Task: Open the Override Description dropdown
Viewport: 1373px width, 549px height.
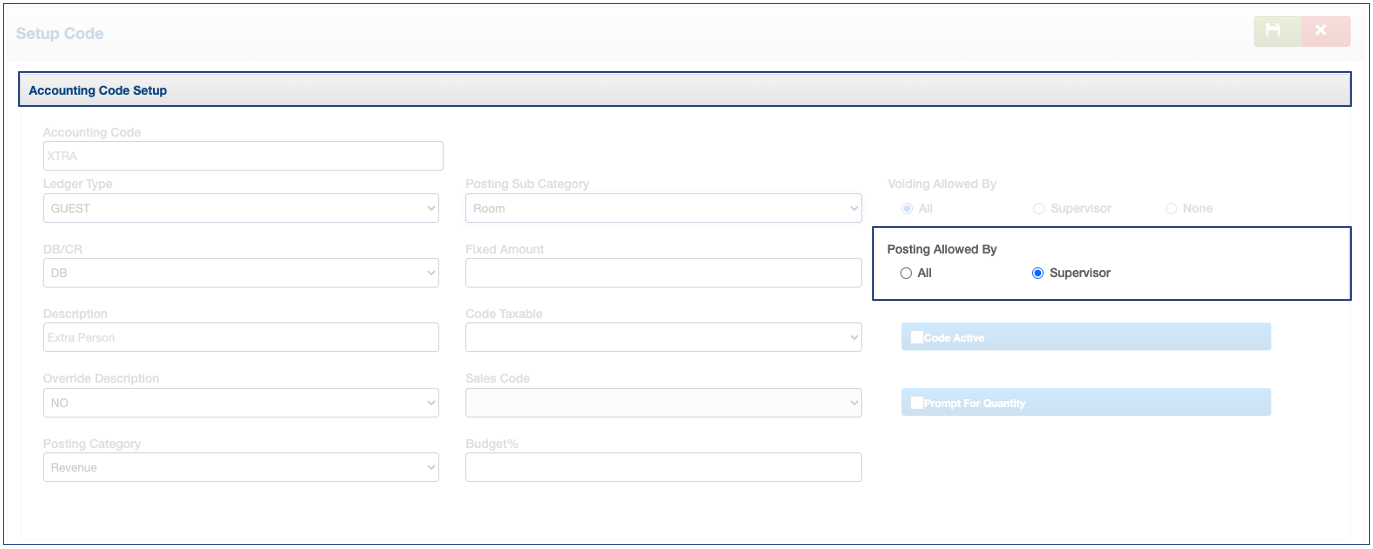Action: (x=240, y=403)
